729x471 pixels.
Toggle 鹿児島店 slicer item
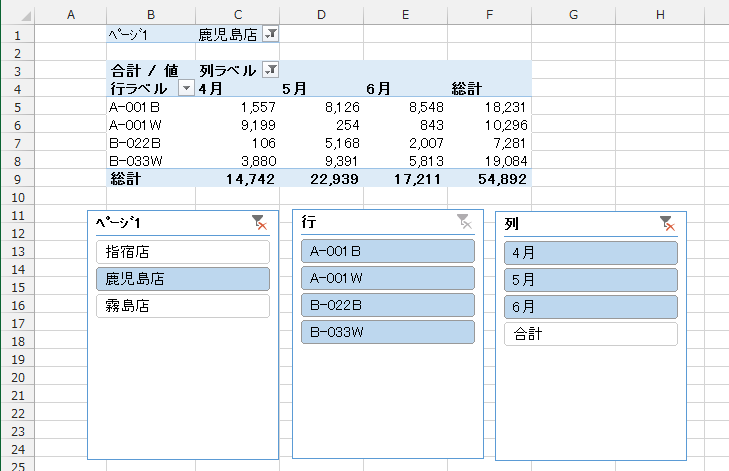point(183,279)
